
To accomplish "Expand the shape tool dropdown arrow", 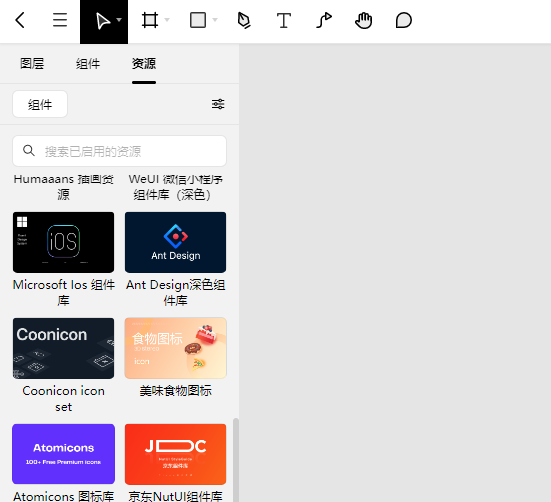I will pos(215,20).
